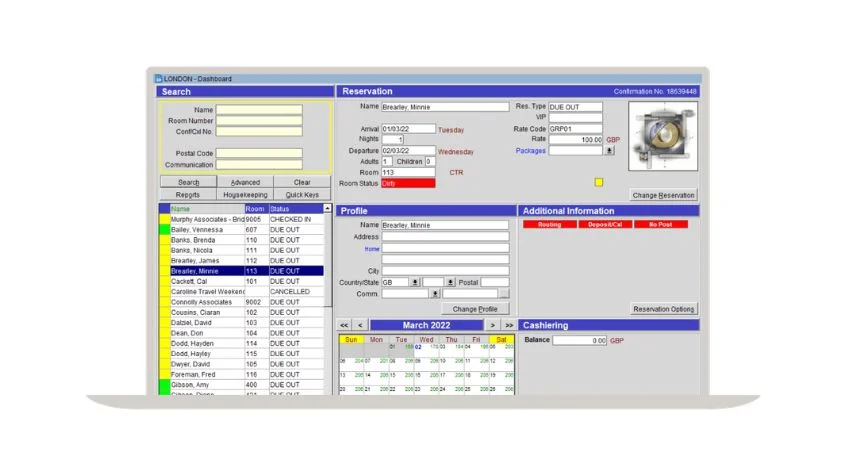Click the red Deposit/Cxl indicator
This screenshot has width=847, height=460.
[605, 224]
